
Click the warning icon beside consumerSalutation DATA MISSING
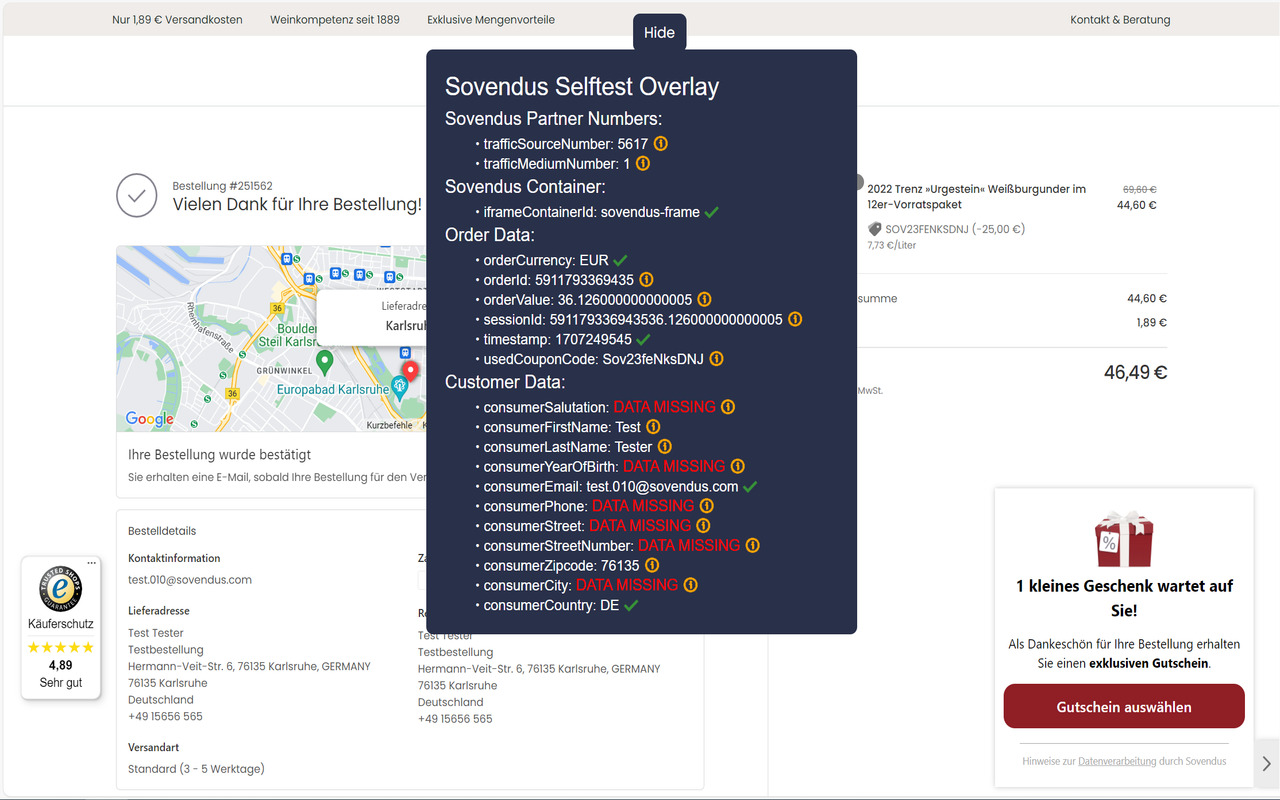tap(728, 407)
